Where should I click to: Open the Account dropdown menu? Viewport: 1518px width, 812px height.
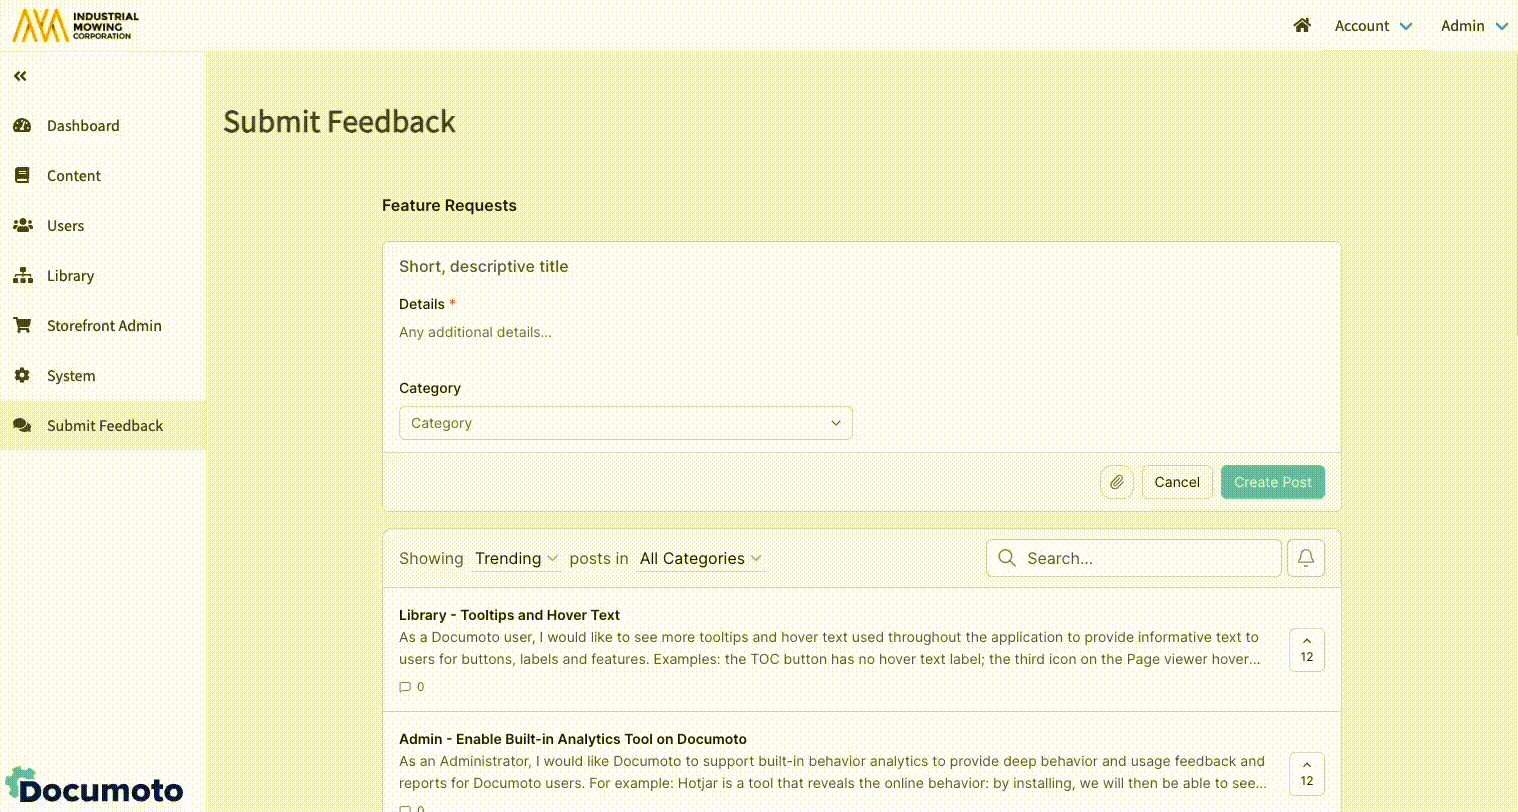point(1372,26)
